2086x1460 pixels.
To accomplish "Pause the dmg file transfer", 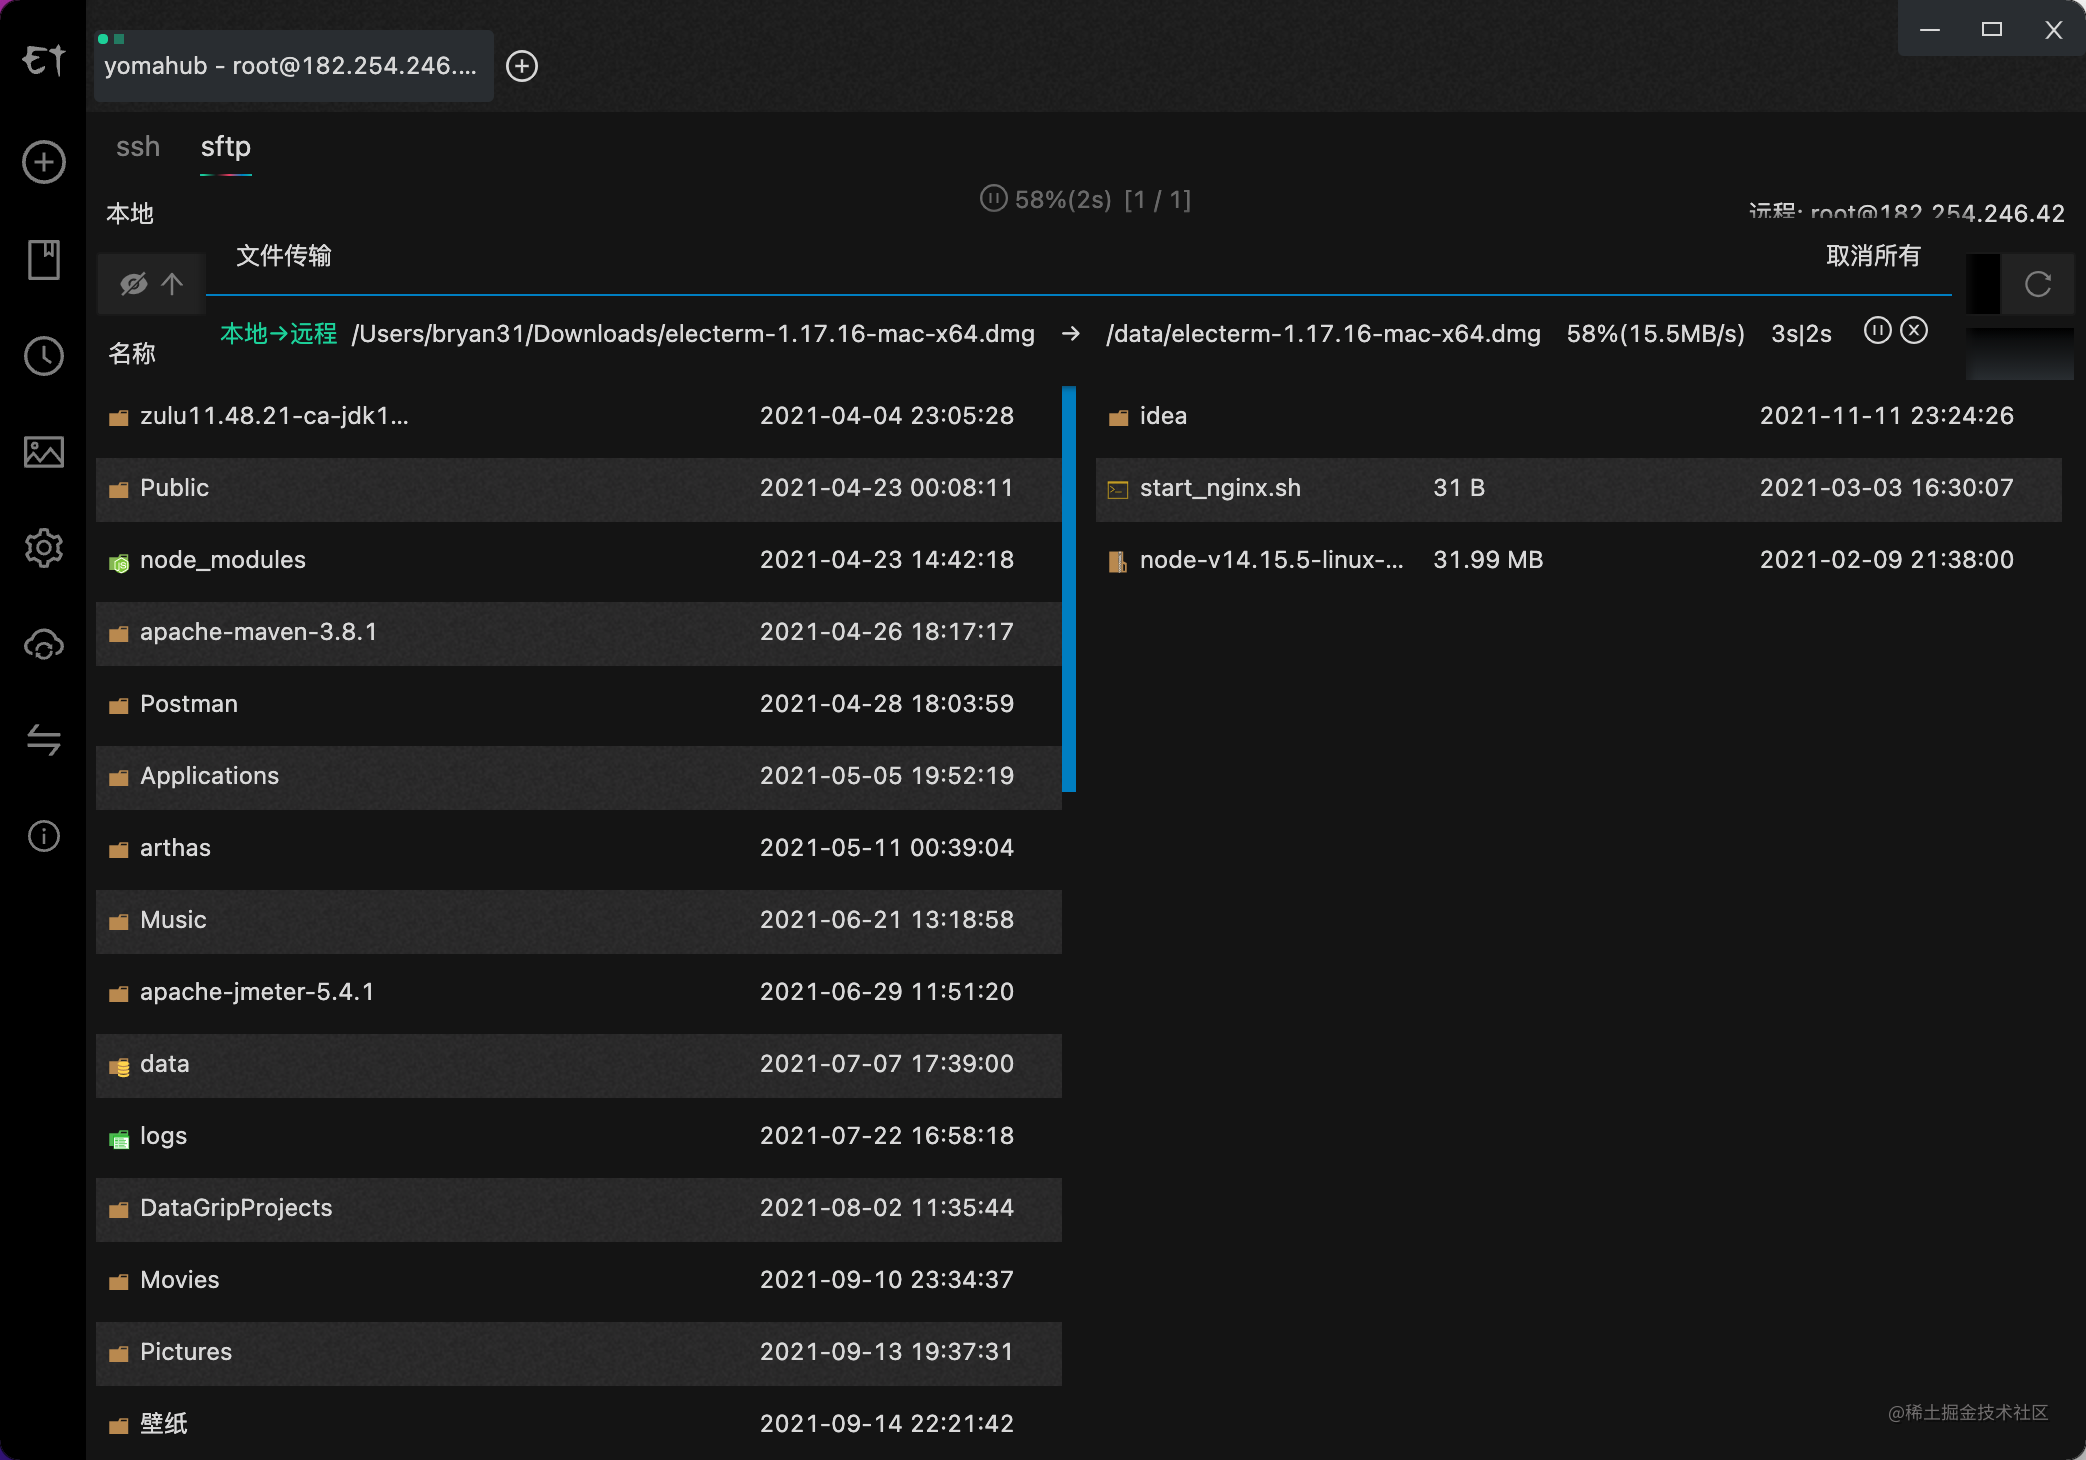I will coord(1878,331).
